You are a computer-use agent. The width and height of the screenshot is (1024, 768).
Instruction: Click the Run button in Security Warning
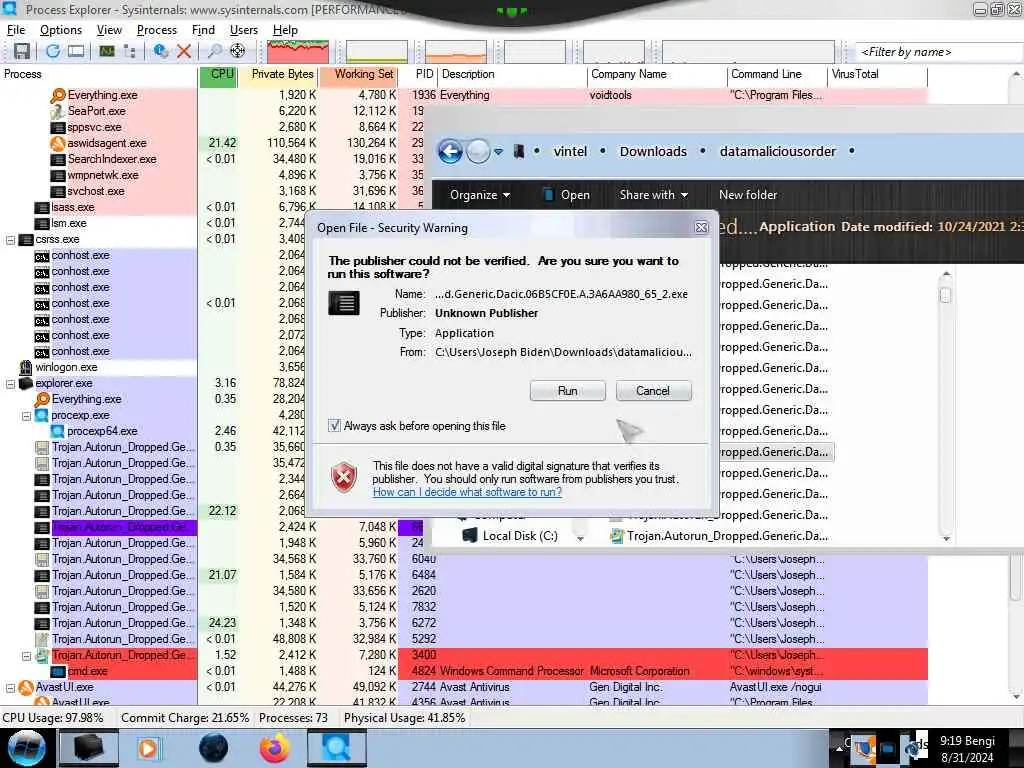[x=568, y=391]
